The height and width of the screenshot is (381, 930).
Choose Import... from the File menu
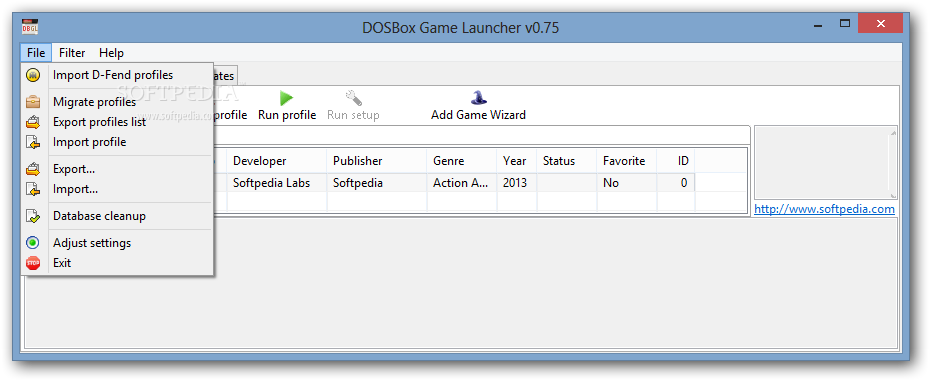pyautogui.click(x=117, y=189)
